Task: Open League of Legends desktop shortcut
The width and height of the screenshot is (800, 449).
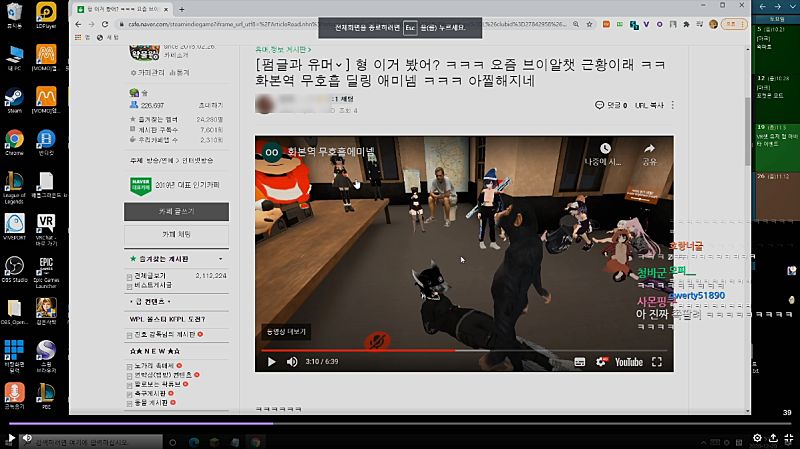Action: click(x=14, y=187)
